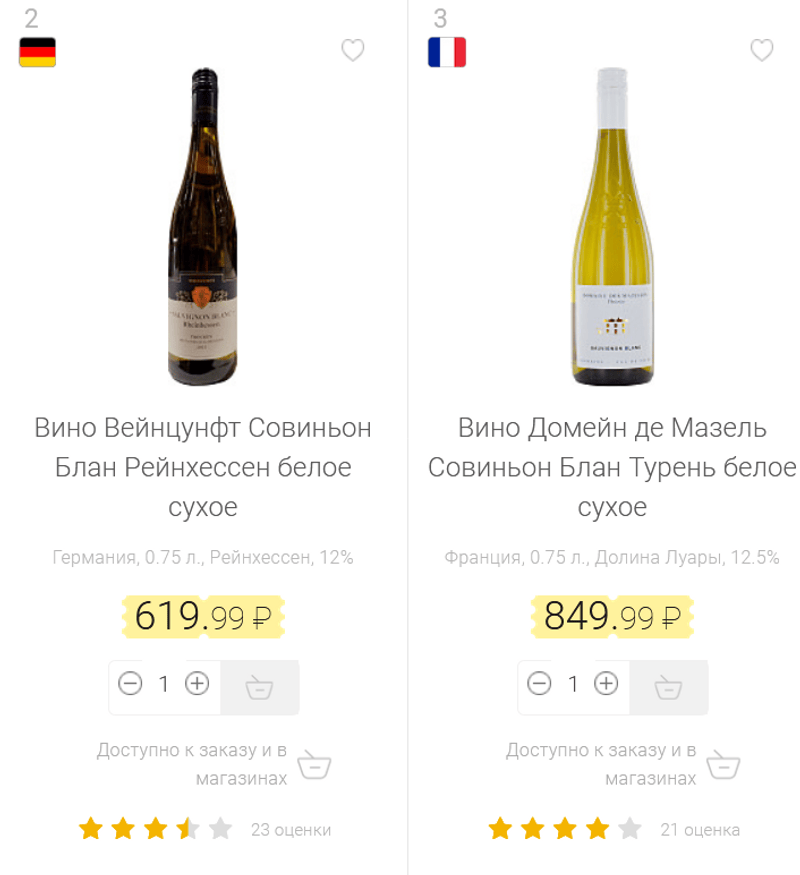
Task: Increase quantity of 849.99 ₽ wine
Action: coord(607,684)
